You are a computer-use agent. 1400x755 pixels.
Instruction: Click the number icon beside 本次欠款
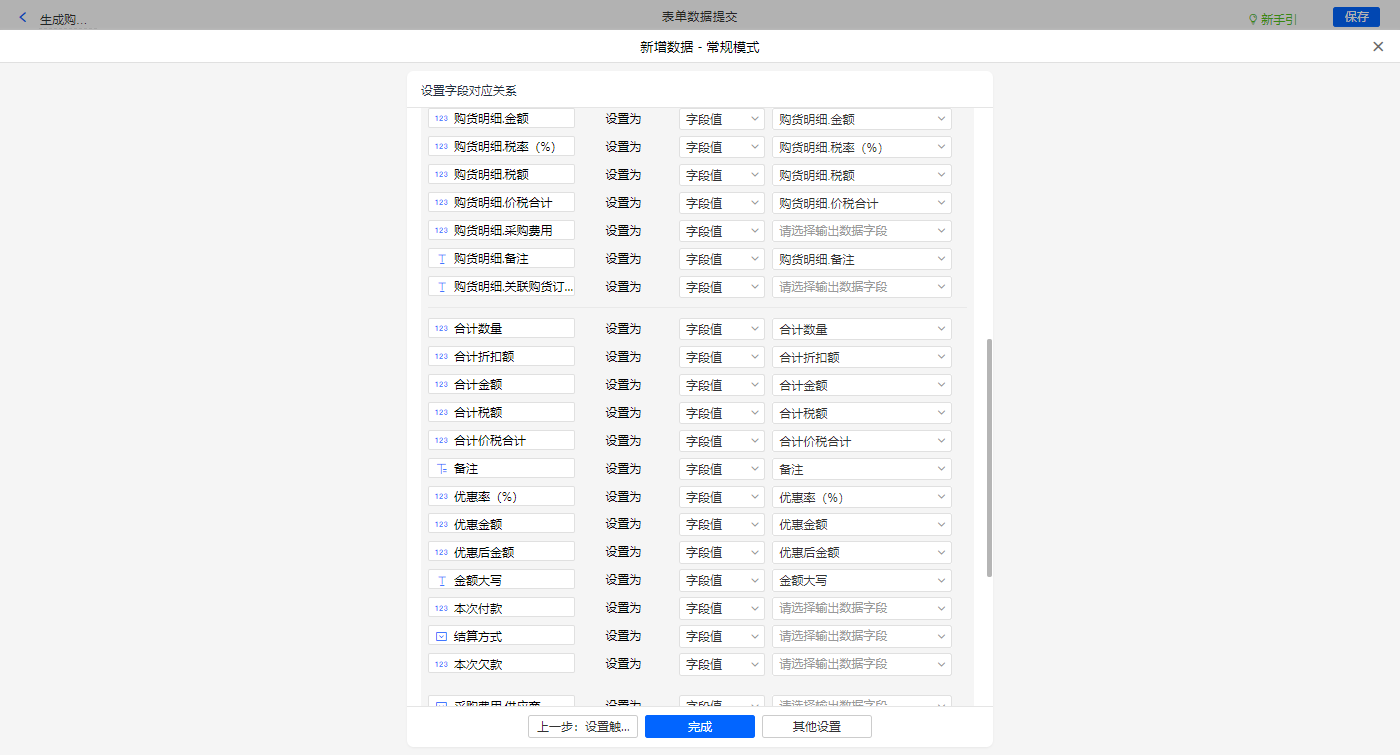(x=441, y=664)
